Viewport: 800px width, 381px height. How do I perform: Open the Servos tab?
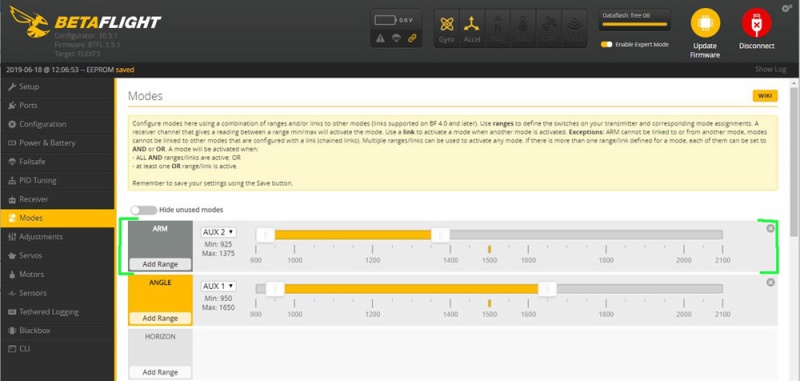(57, 256)
